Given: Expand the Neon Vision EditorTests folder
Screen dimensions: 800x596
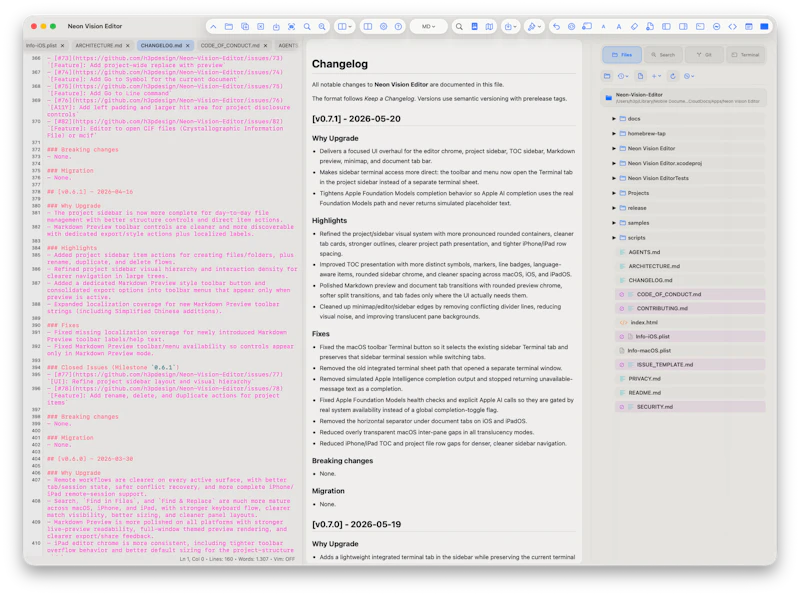Looking at the screenshot, I should pyautogui.click(x=614, y=178).
